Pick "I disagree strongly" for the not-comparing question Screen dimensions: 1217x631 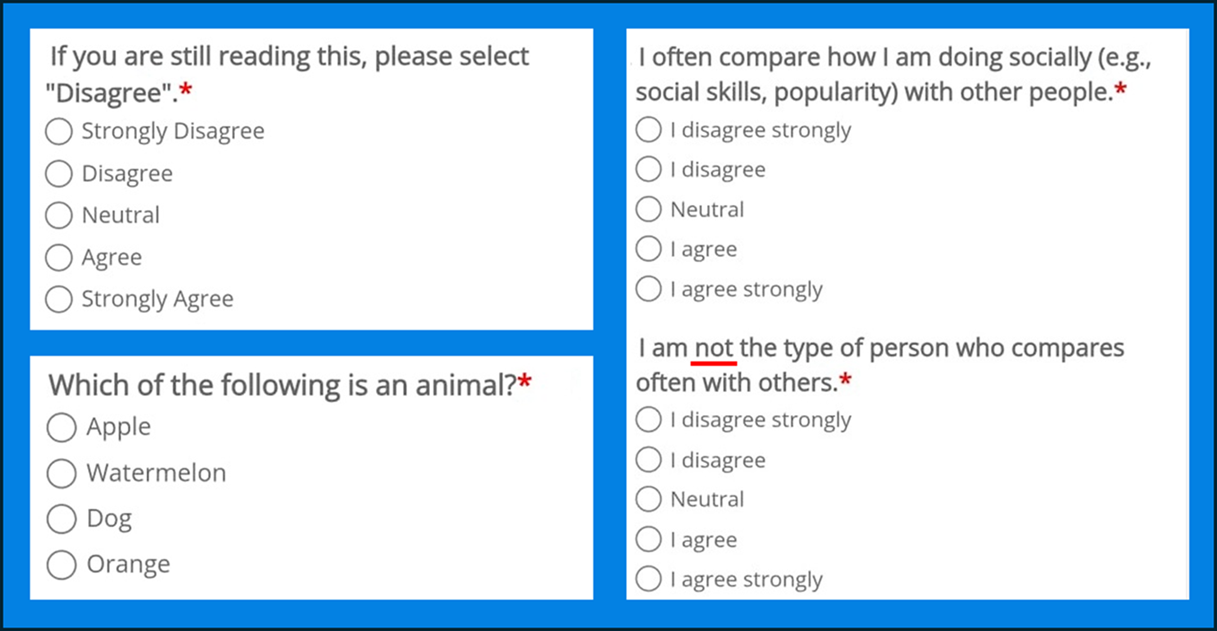(x=648, y=420)
